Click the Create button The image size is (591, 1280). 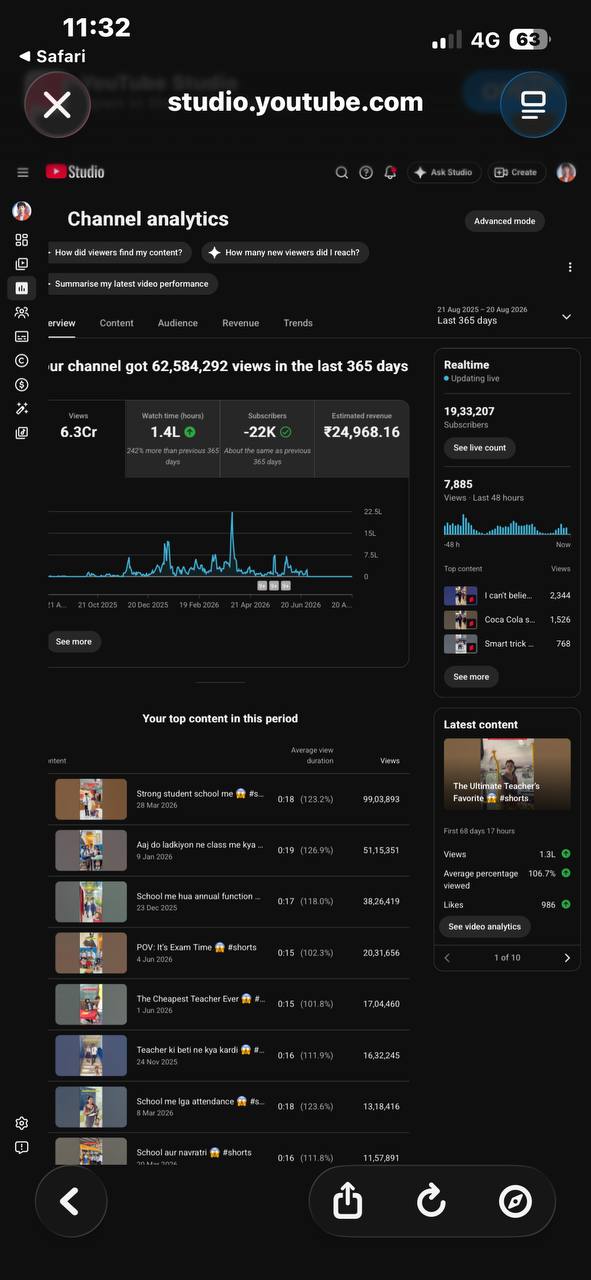click(x=516, y=172)
